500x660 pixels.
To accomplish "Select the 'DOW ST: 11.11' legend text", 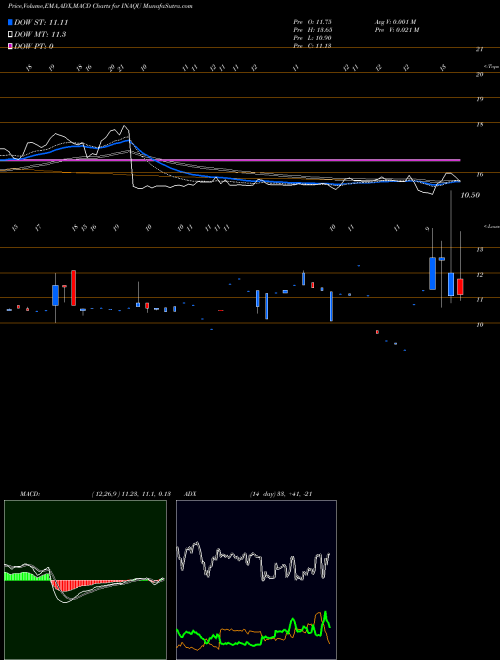I will point(41,22).
